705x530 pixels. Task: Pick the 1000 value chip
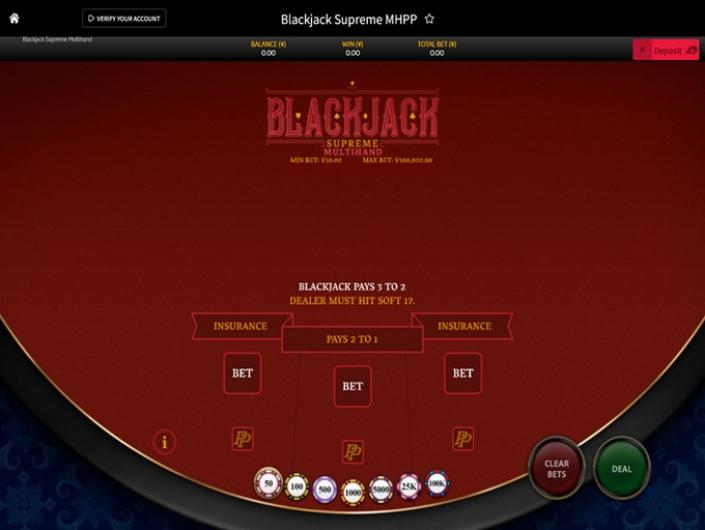(353, 493)
